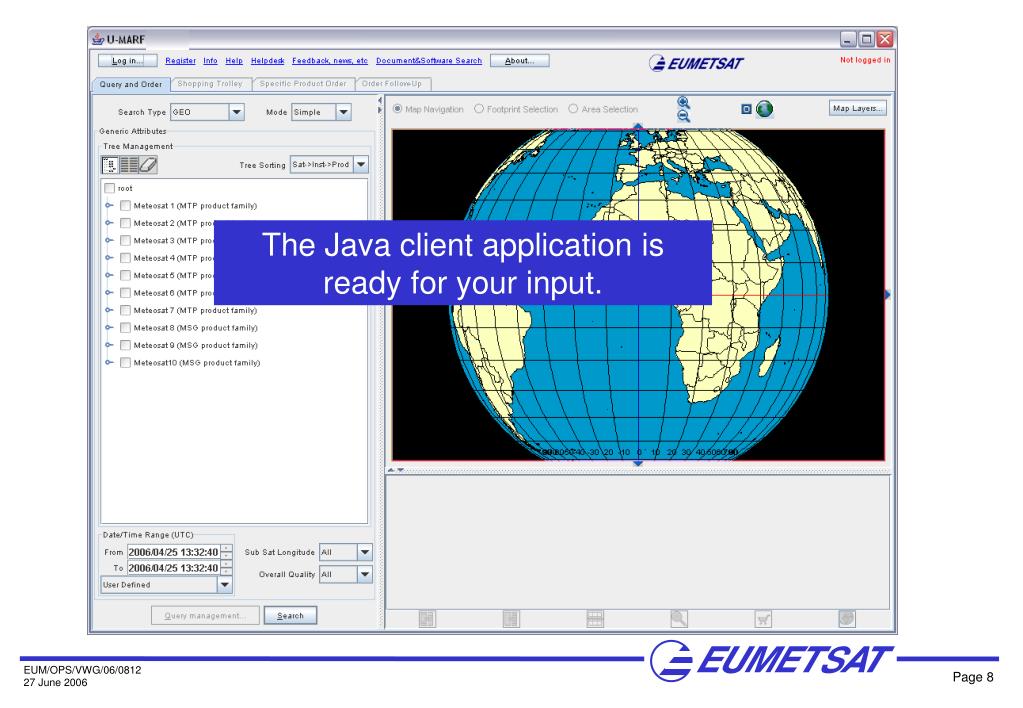Click the map zoom out magnifier icon
The width and height of the screenshot is (1023, 708).
[683, 116]
